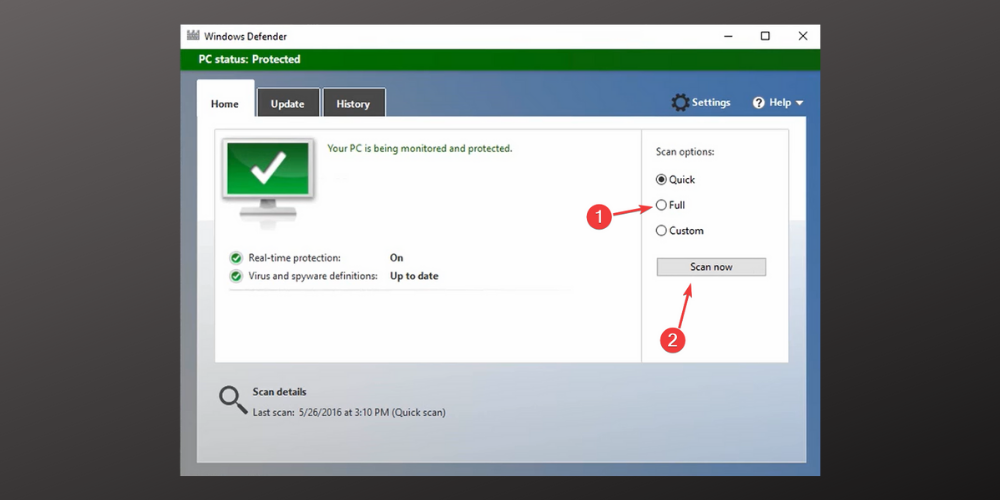Maximize the Windows Defender window
1000x500 pixels.
click(765, 36)
